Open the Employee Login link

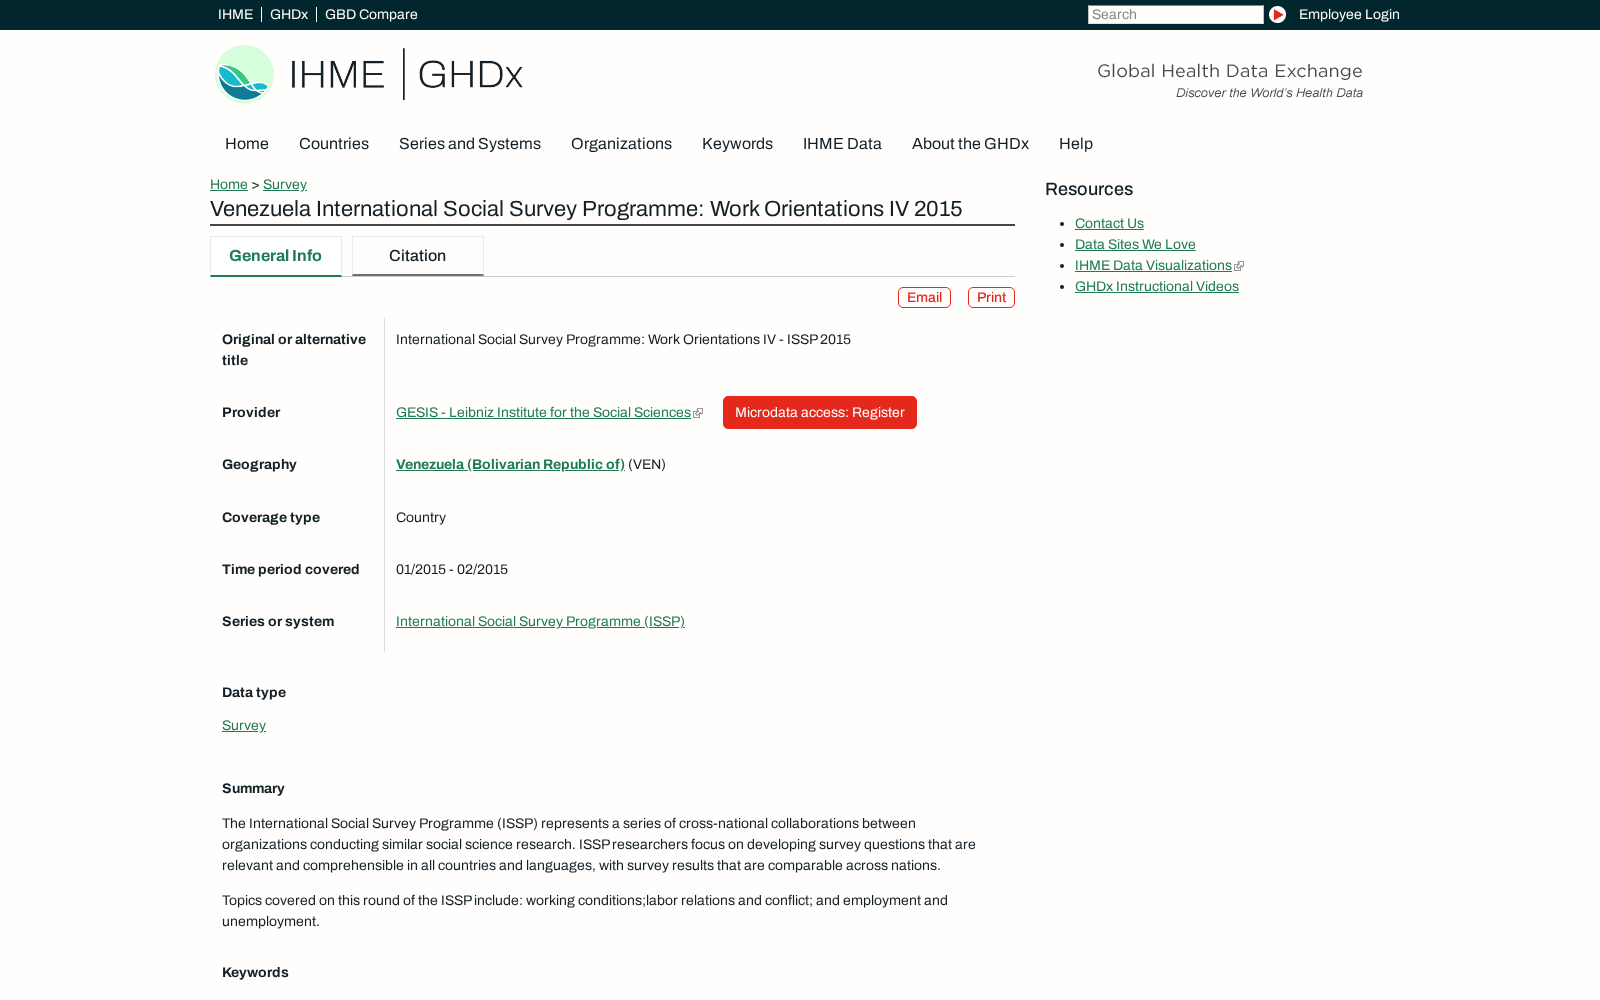pos(1349,15)
